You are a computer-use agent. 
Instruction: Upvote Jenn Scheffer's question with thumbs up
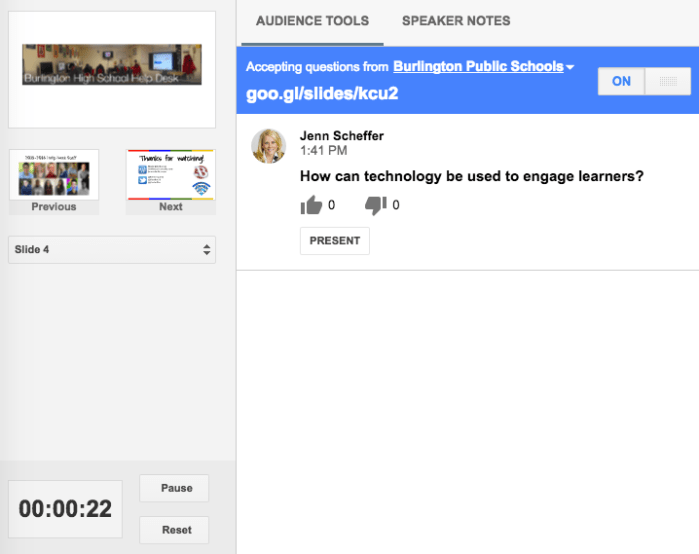312,205
